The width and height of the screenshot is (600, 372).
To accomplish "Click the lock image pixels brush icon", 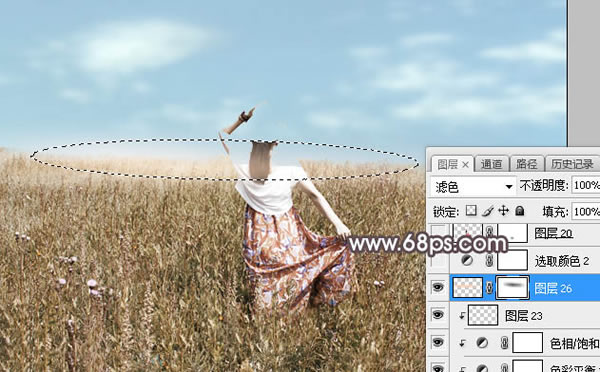I will pos(488,211).
